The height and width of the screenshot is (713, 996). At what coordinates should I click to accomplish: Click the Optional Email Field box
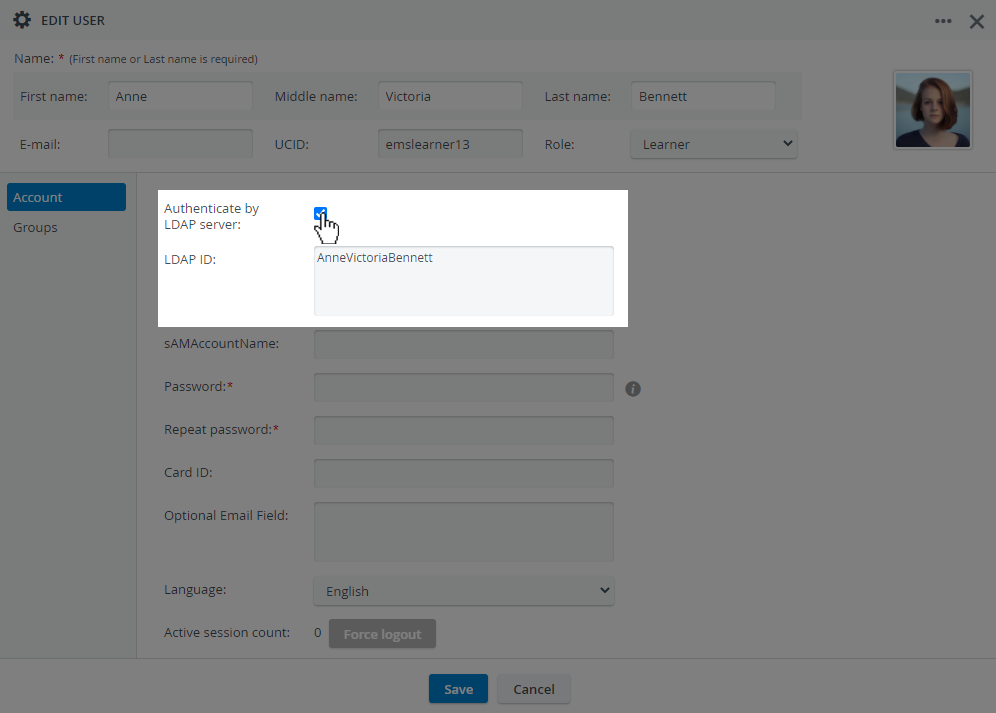point(464,532)
